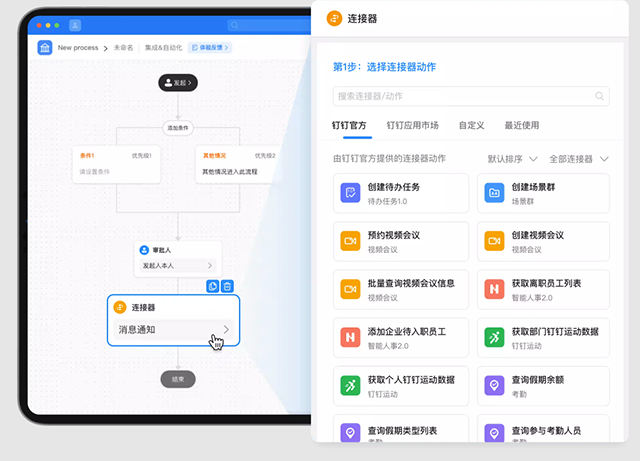Click the 获取离职员工列表 red icon
The width and height of the screenshot is (640, 461).
coord(494,289)
